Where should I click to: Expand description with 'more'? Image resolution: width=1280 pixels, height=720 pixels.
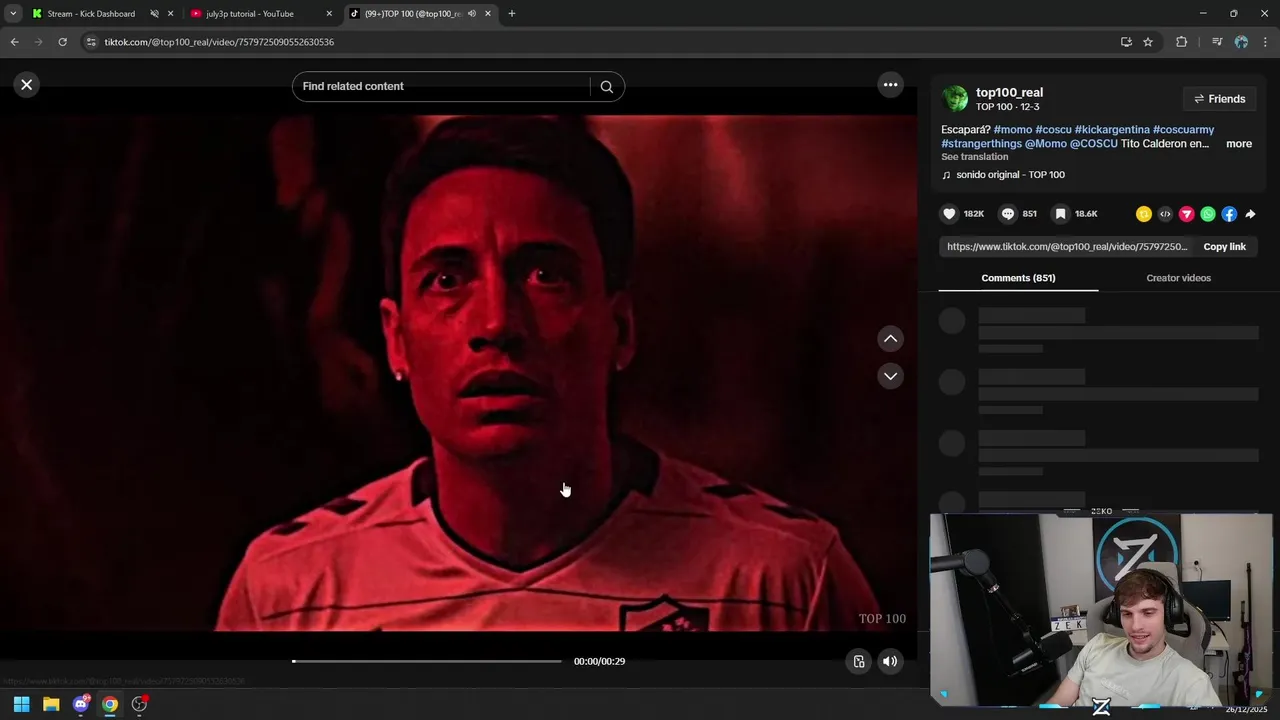(x=1239, y=144)
